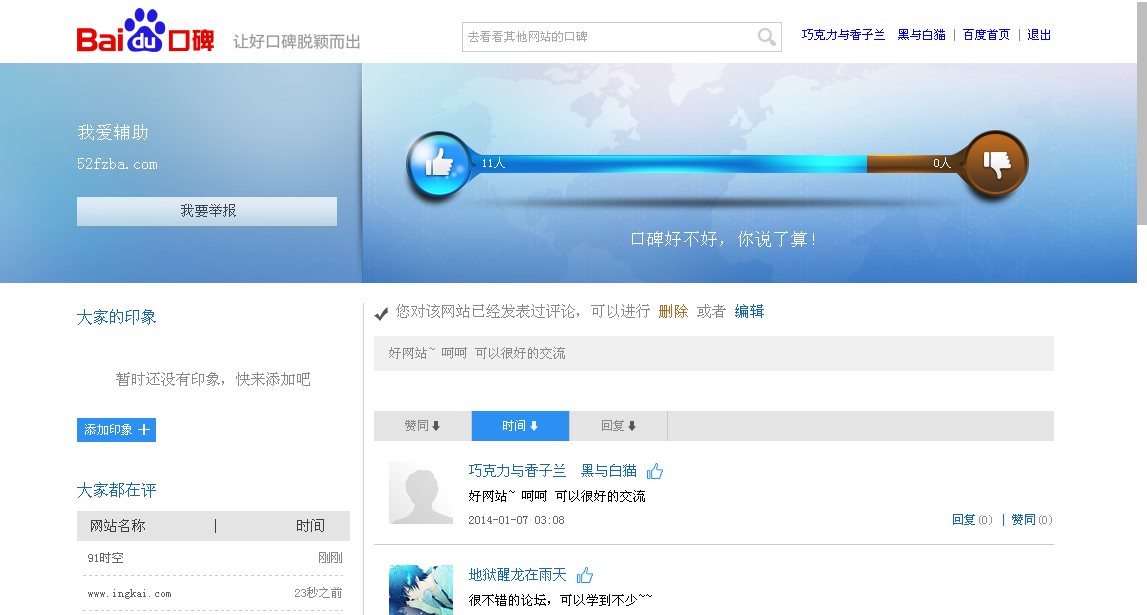The image size is (1147, 615).
Task: Click 91时空 in the site list
Action: (x=105, y=558)
